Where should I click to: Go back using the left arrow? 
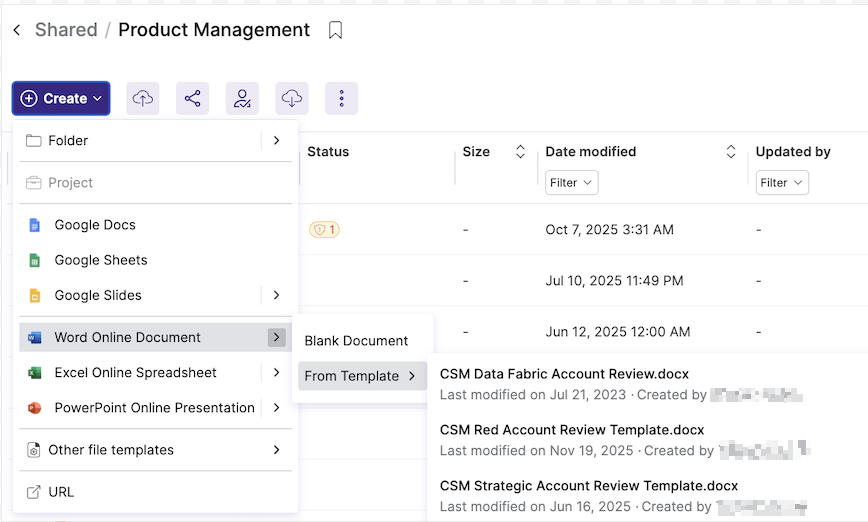[x=17, y=31]
